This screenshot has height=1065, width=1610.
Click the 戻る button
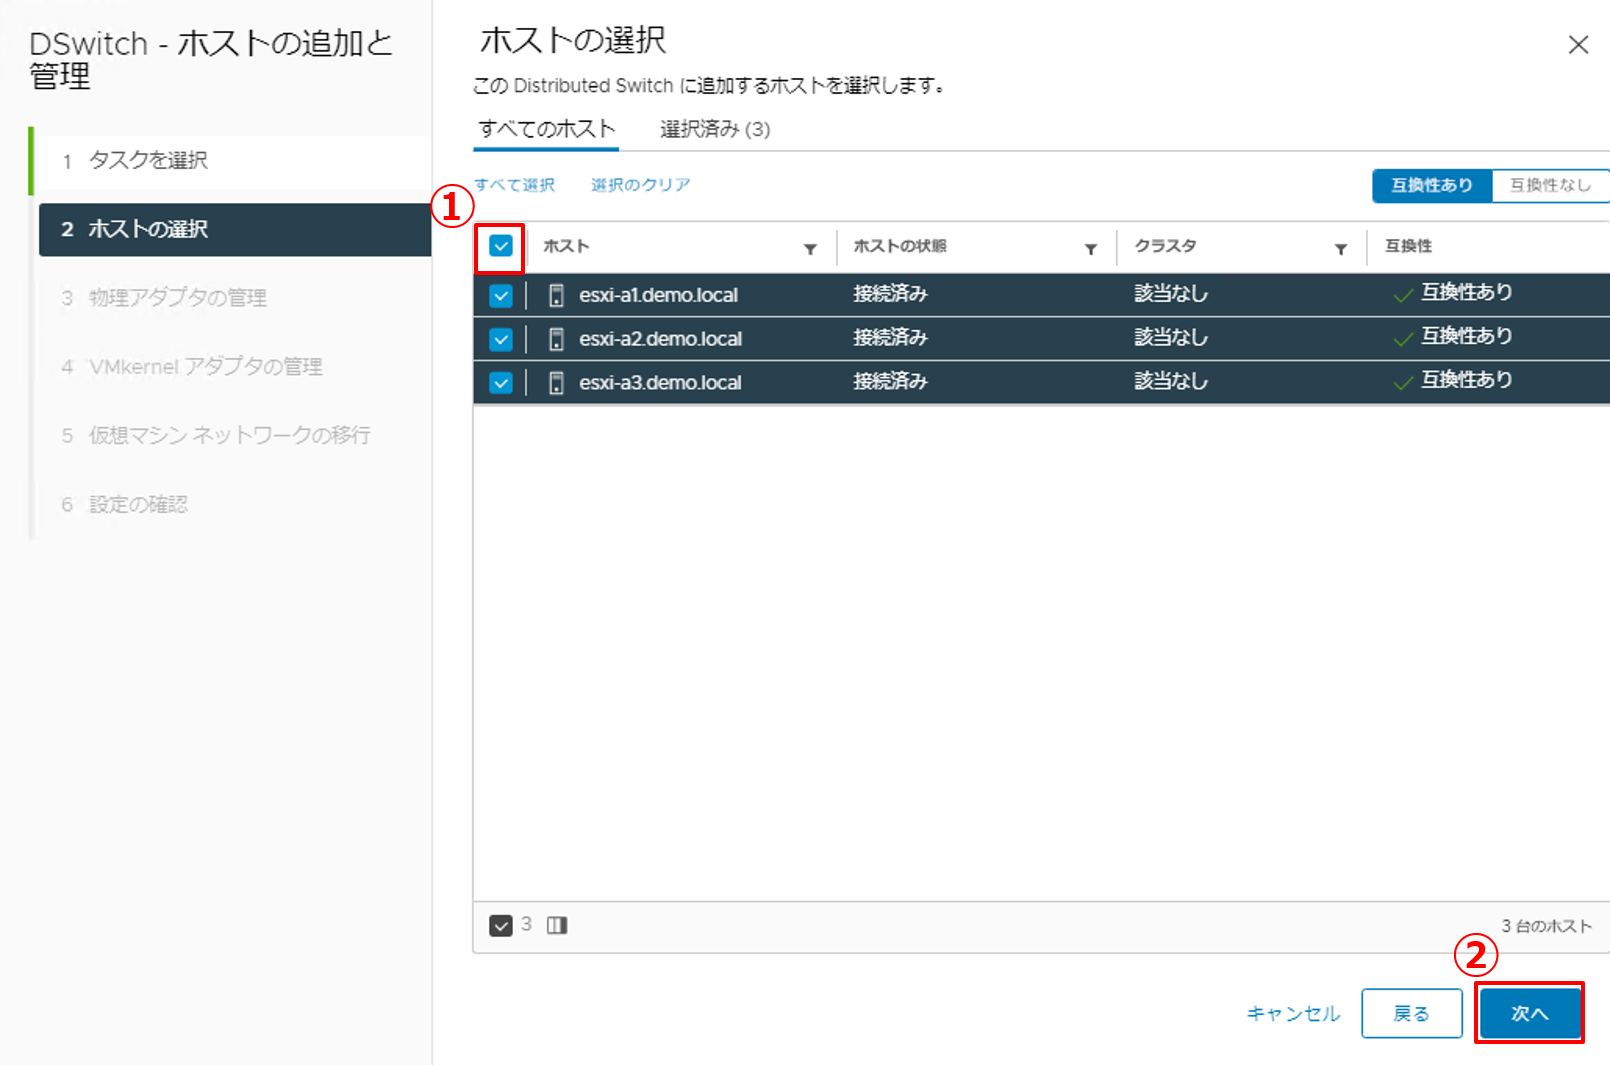[x=1411, y=1013]
